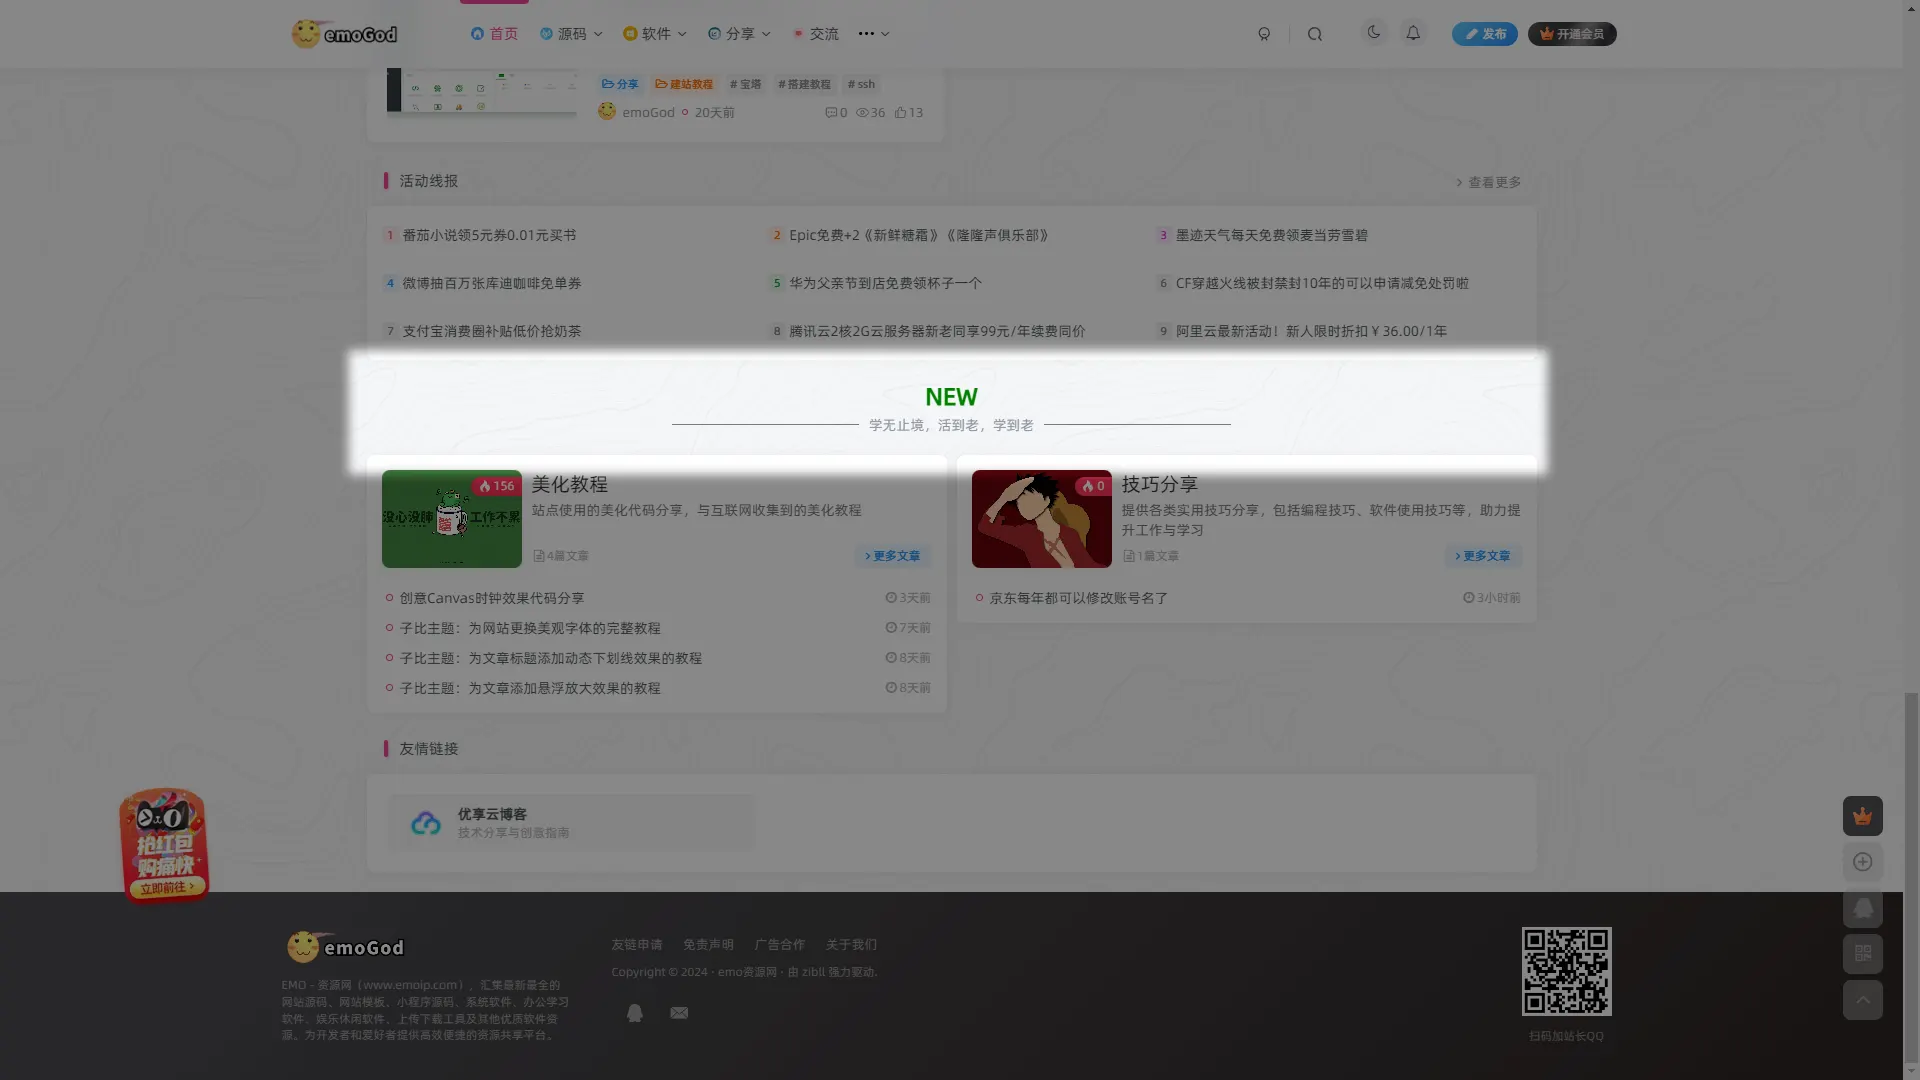Image resolution: width=1920 pixels, height=1080 pixels.
Task: Click the 发布 publish button
Action: (x=1485, y=34)
